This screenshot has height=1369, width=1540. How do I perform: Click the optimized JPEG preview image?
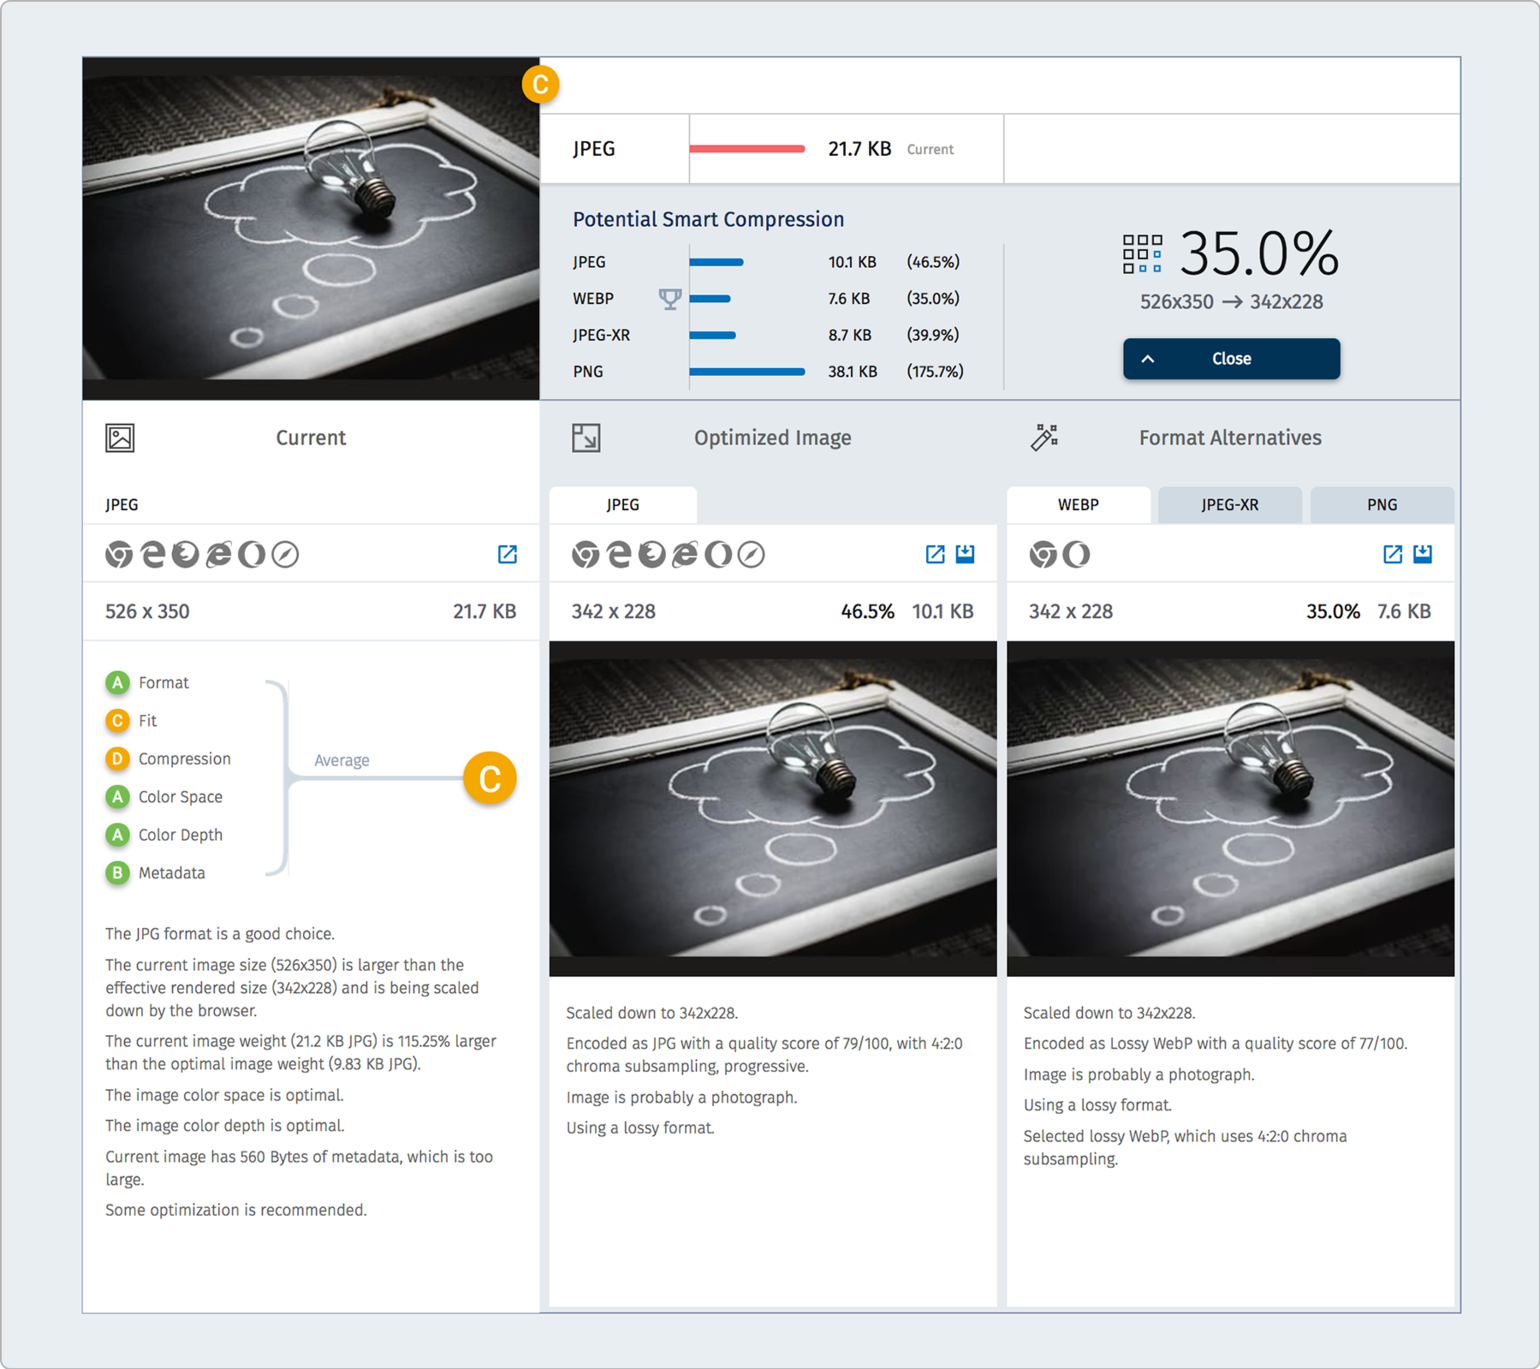773,809
